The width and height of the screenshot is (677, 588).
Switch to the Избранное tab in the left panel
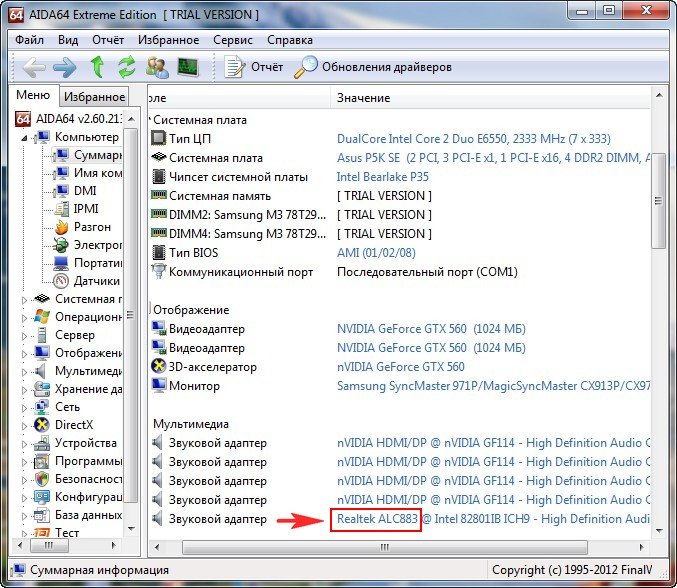tap(94, 97)
